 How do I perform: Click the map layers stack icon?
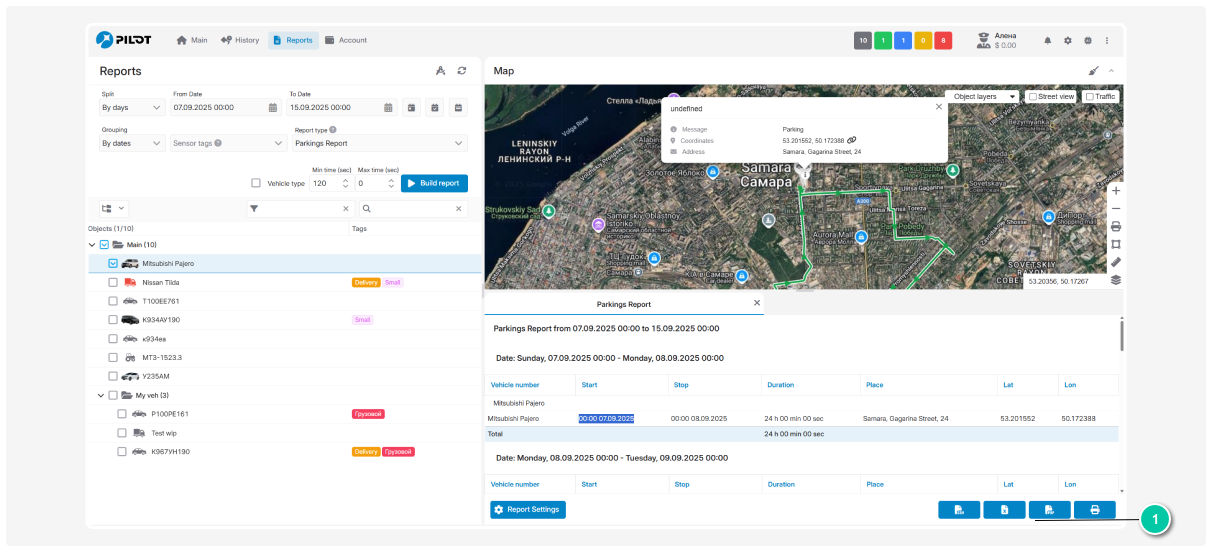1116,280
